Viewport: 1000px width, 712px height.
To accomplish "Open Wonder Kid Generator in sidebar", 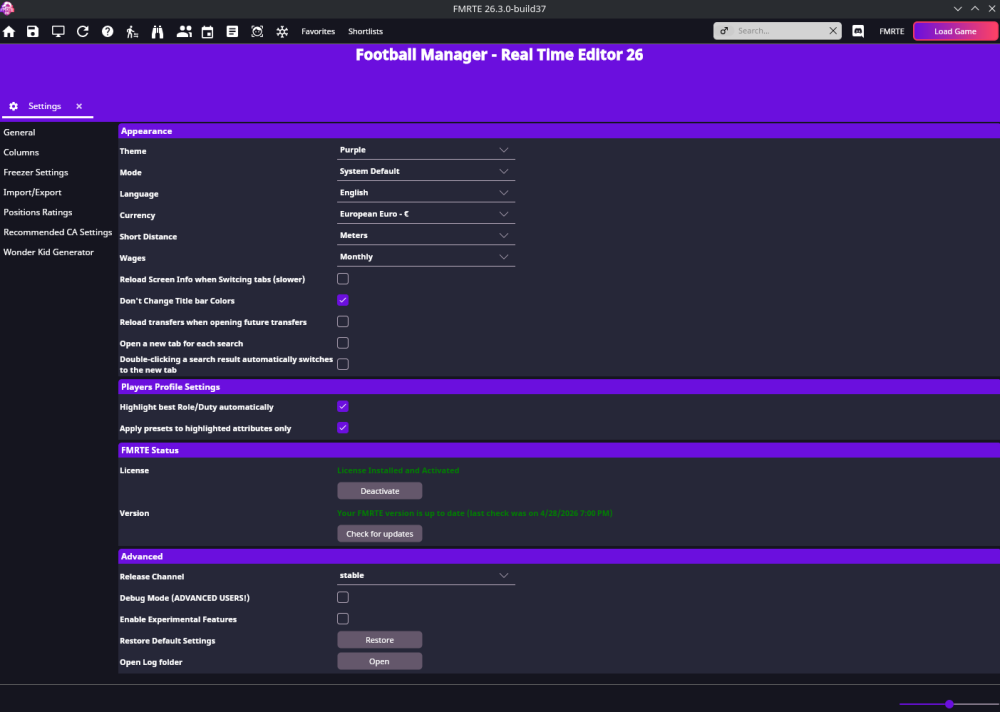I will tap(48, 252).
